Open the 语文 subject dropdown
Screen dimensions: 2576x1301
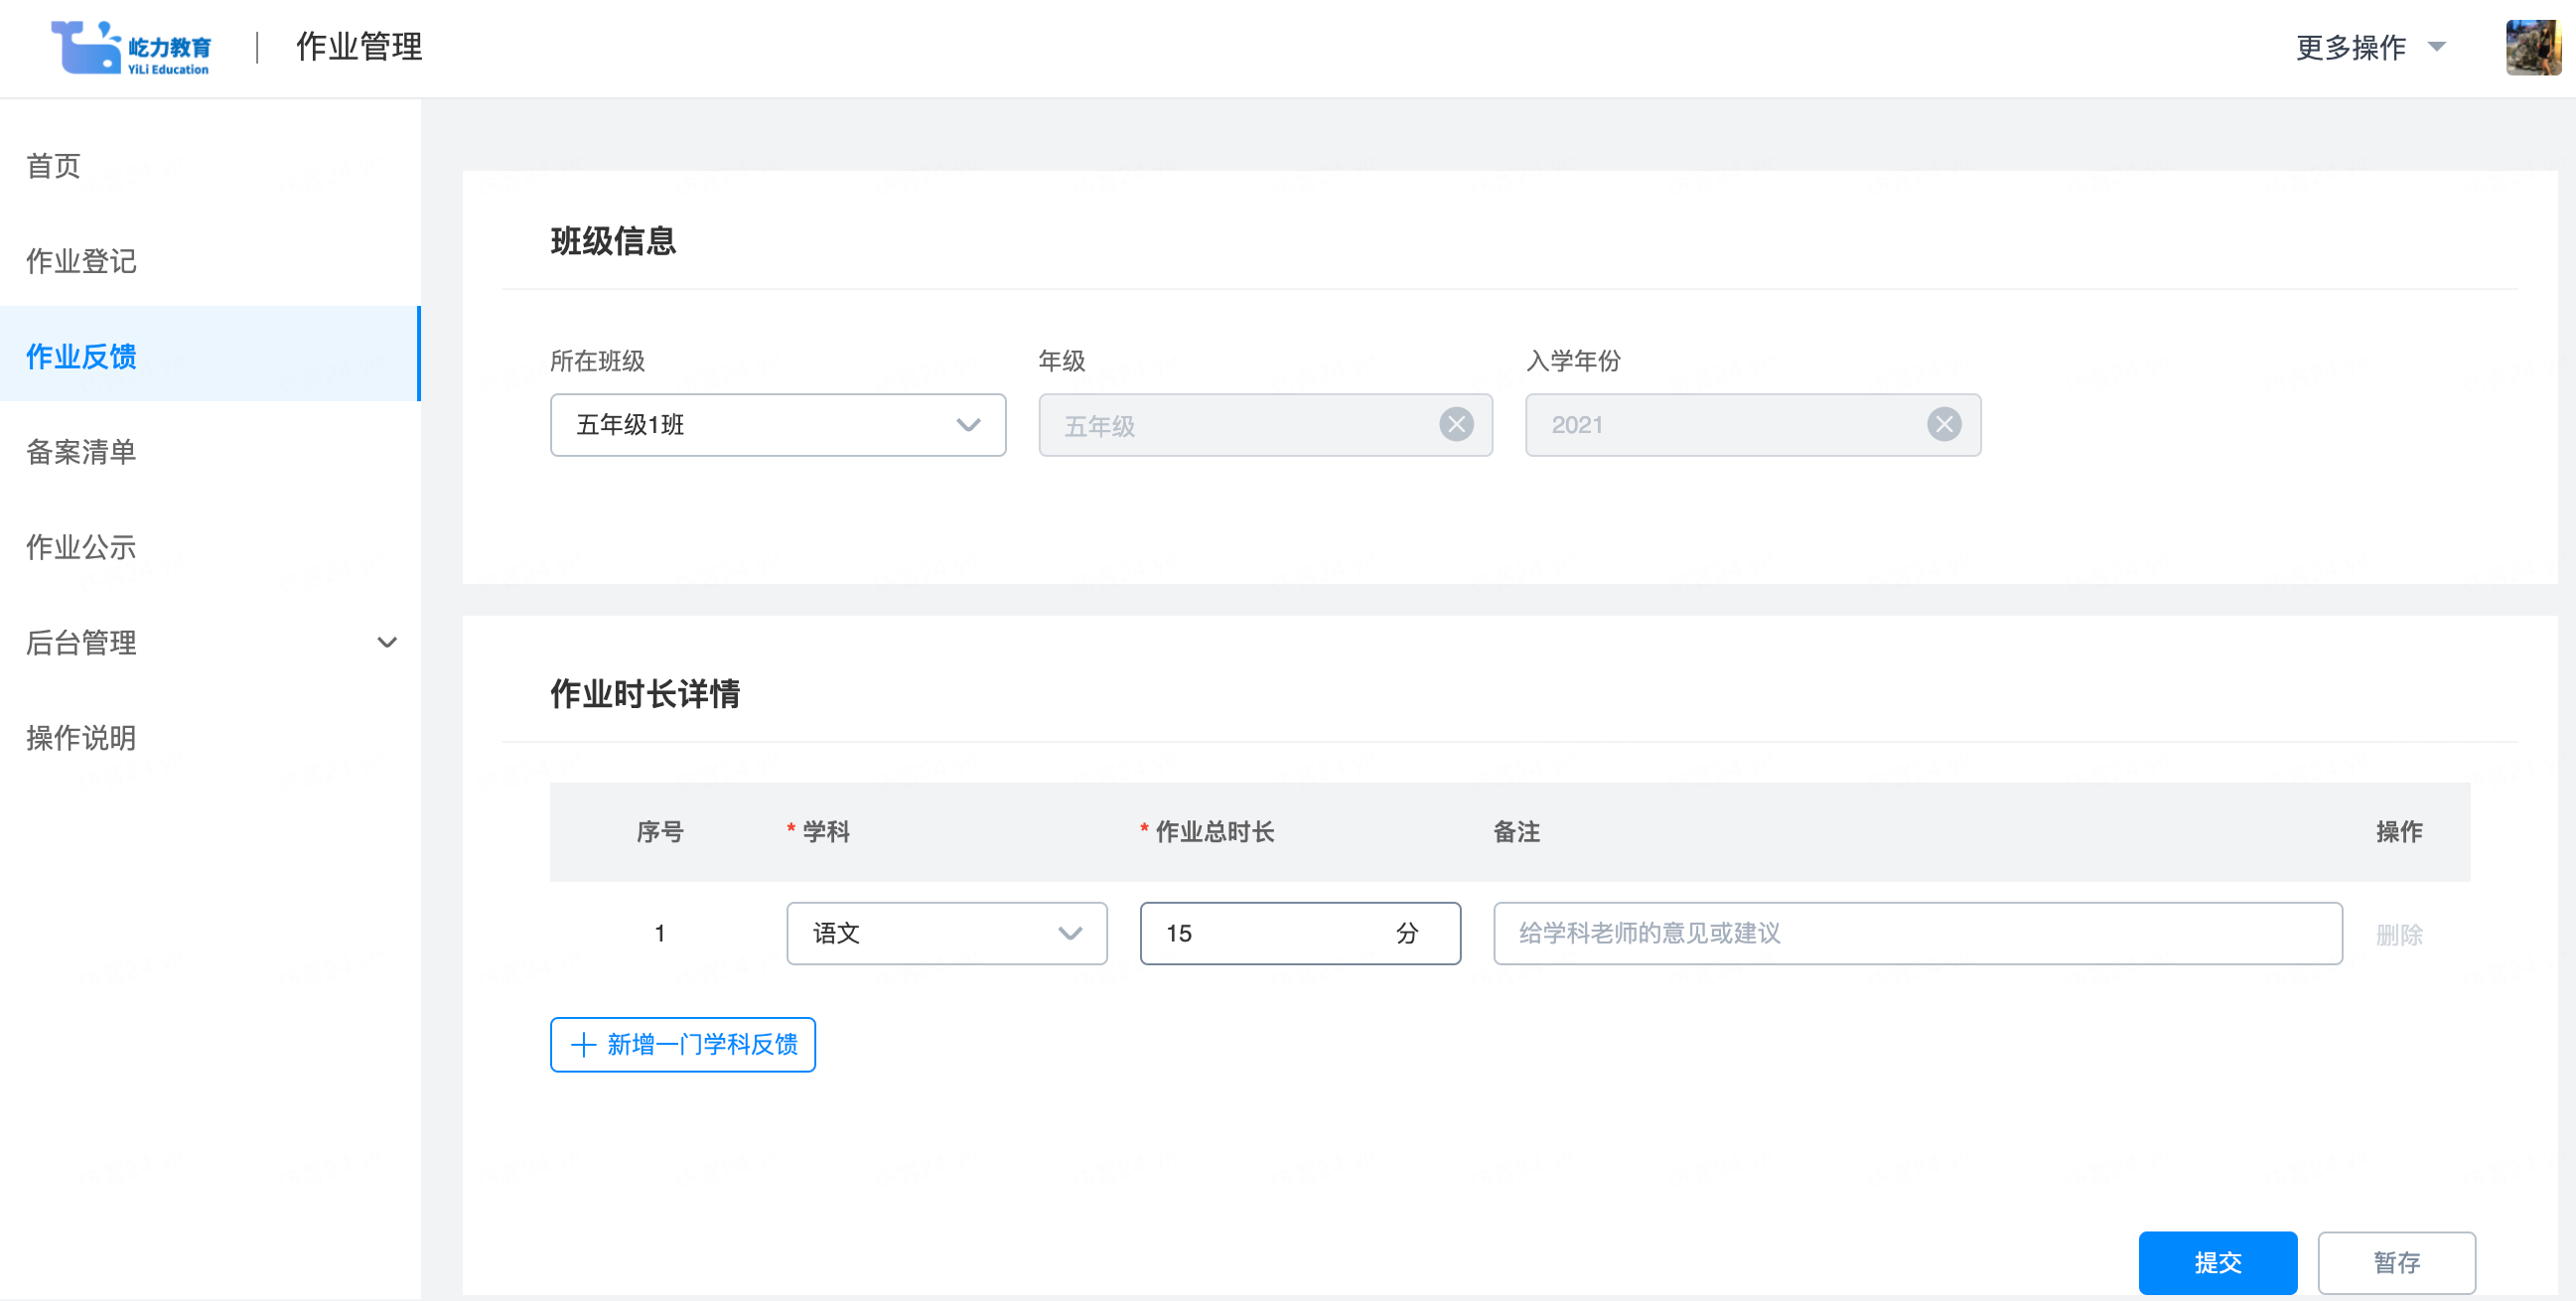coord(946,933)
